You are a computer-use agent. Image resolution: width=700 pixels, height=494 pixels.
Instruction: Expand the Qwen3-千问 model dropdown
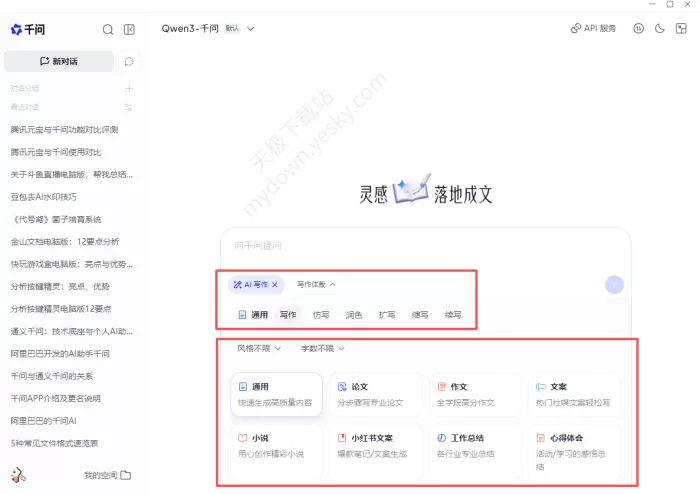(x=208, y=29)
